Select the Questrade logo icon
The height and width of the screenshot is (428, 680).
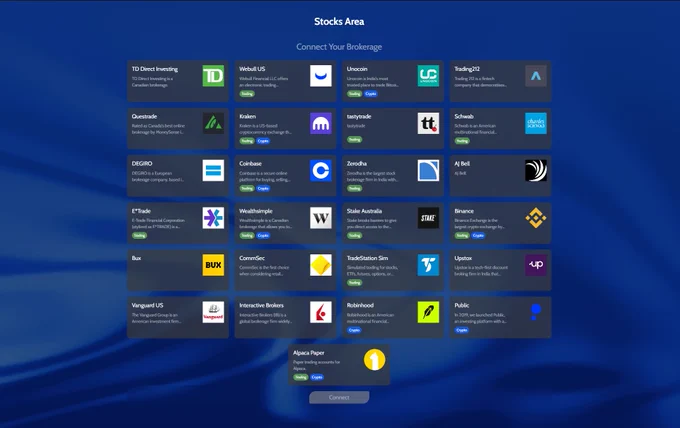[x=213, y=123]
